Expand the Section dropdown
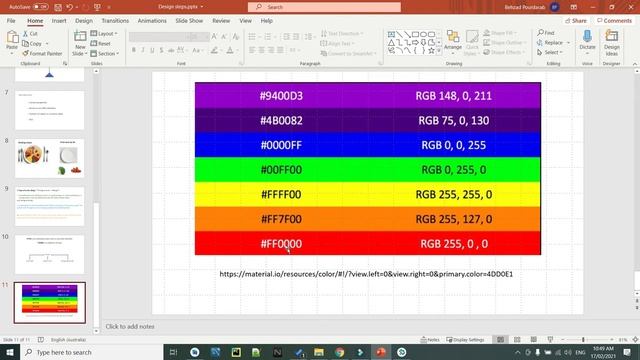Image resolution: width=640 pixels, height=360 pixels. click(105, 53)
